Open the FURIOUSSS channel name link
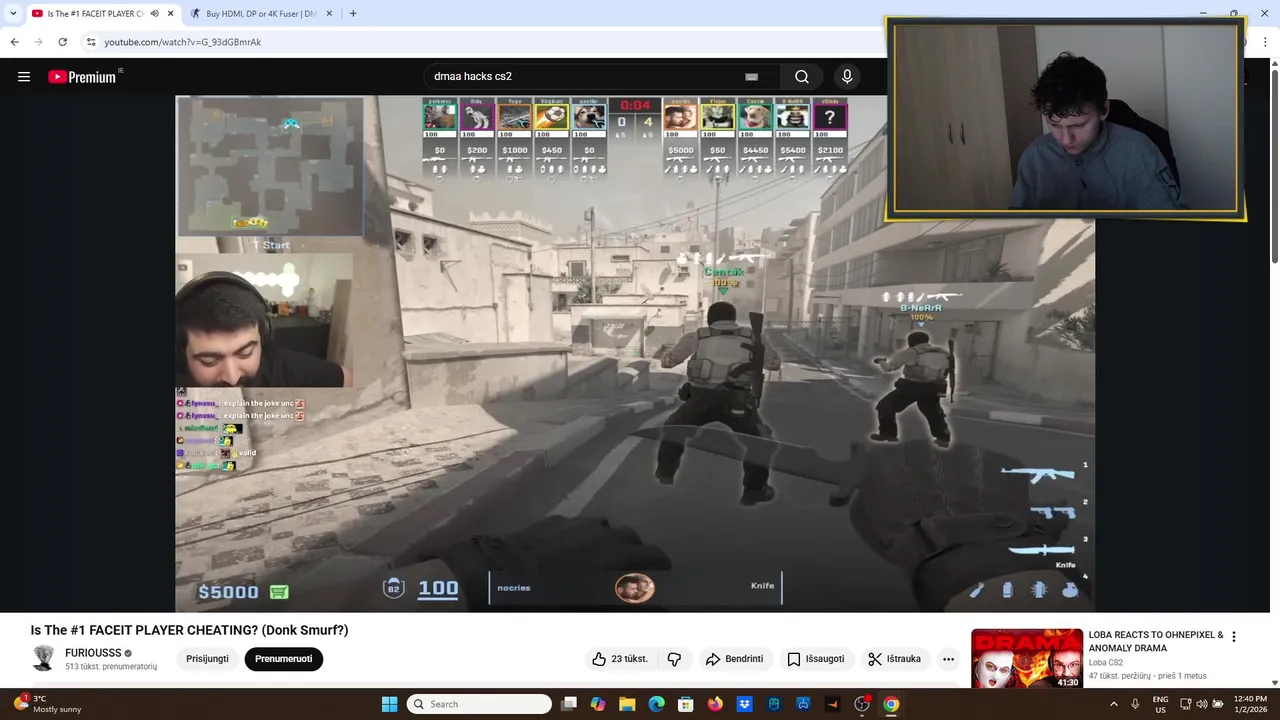Viewport: 1280px width, 720px height. [x=93, y=653]
